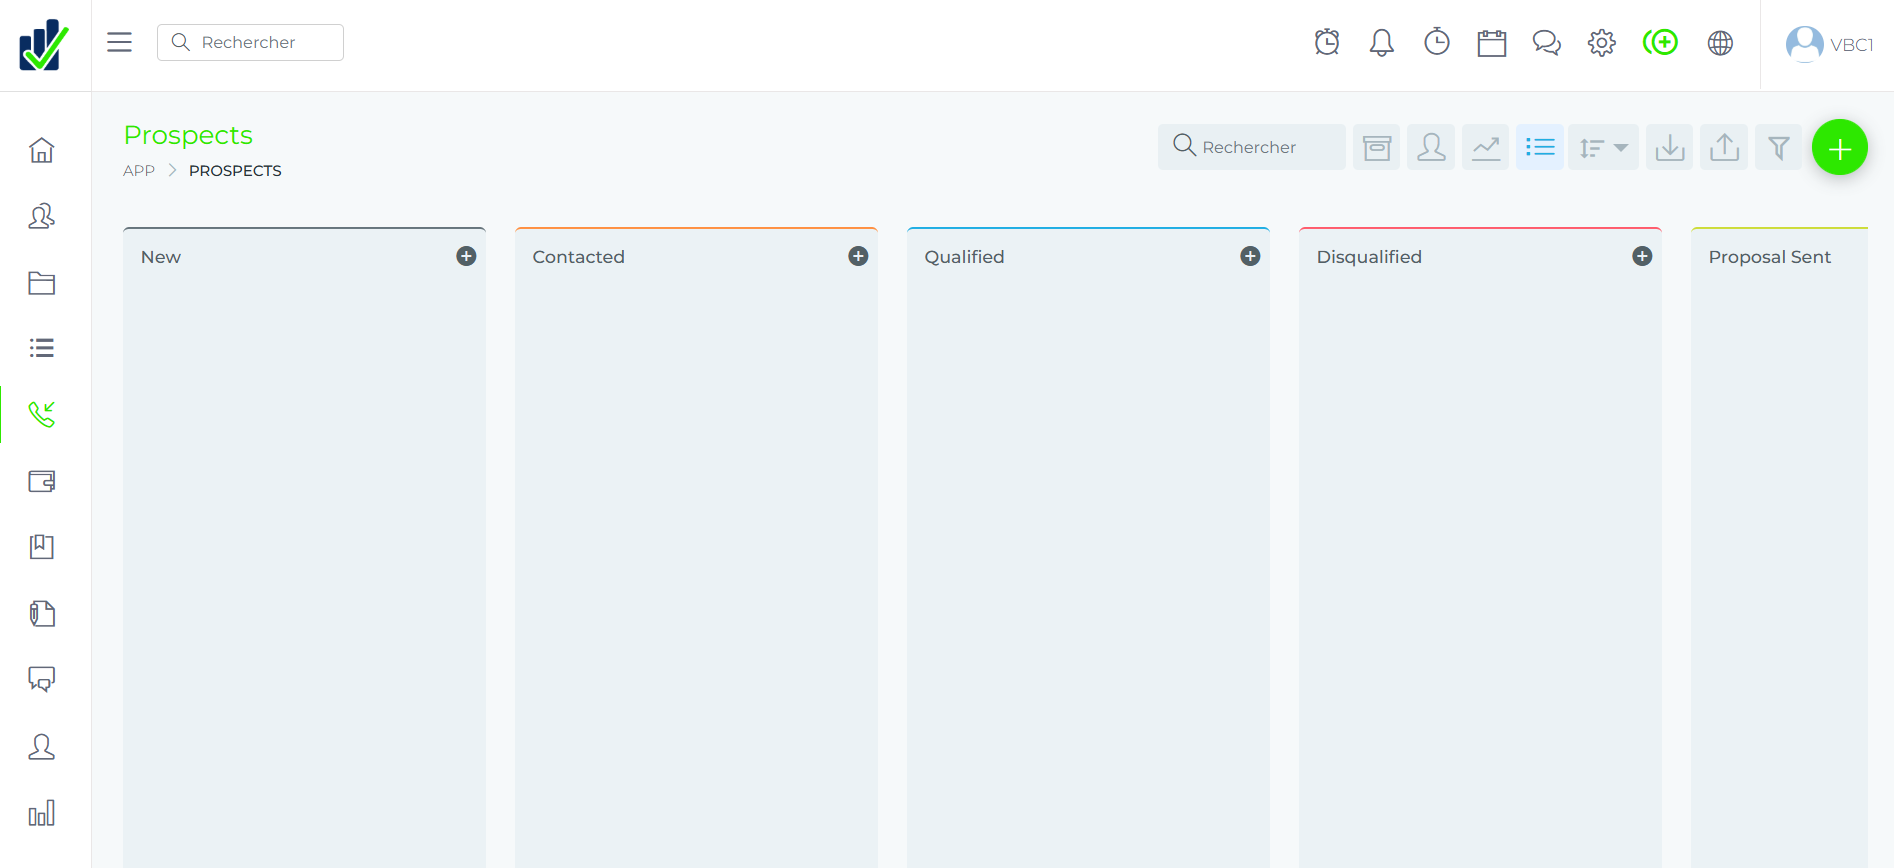Open the language globe icon
The image size is (1894, 868).
[x=1720, y=43]
